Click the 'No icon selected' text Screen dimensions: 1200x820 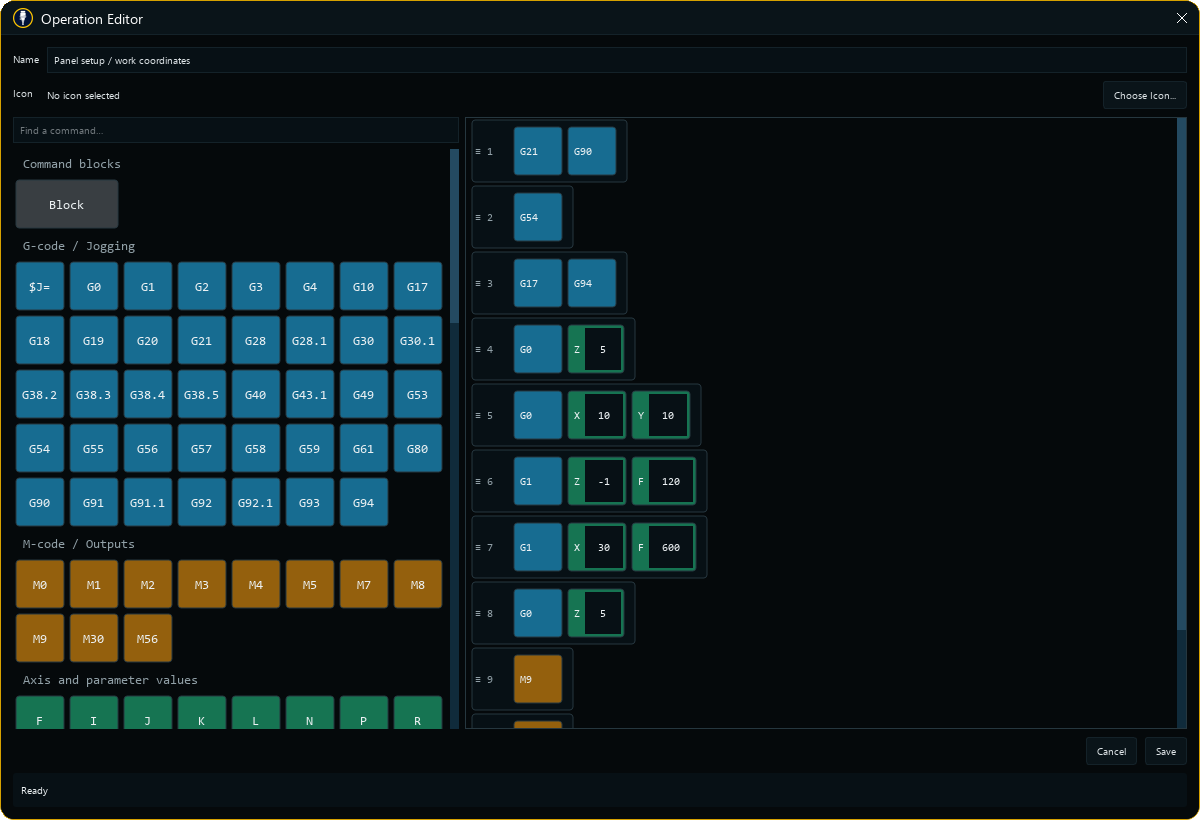tap(83, 96)
